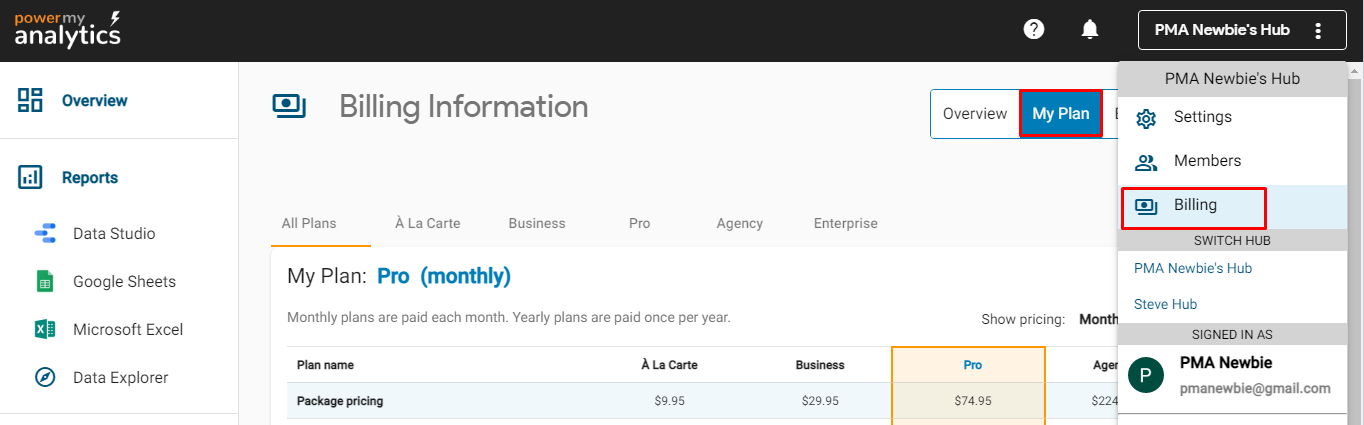Image resolution: width=1364 pixels, height=425 pixels.
Task: Click the Microsoft Excel icon
Action: coord(45,330)
